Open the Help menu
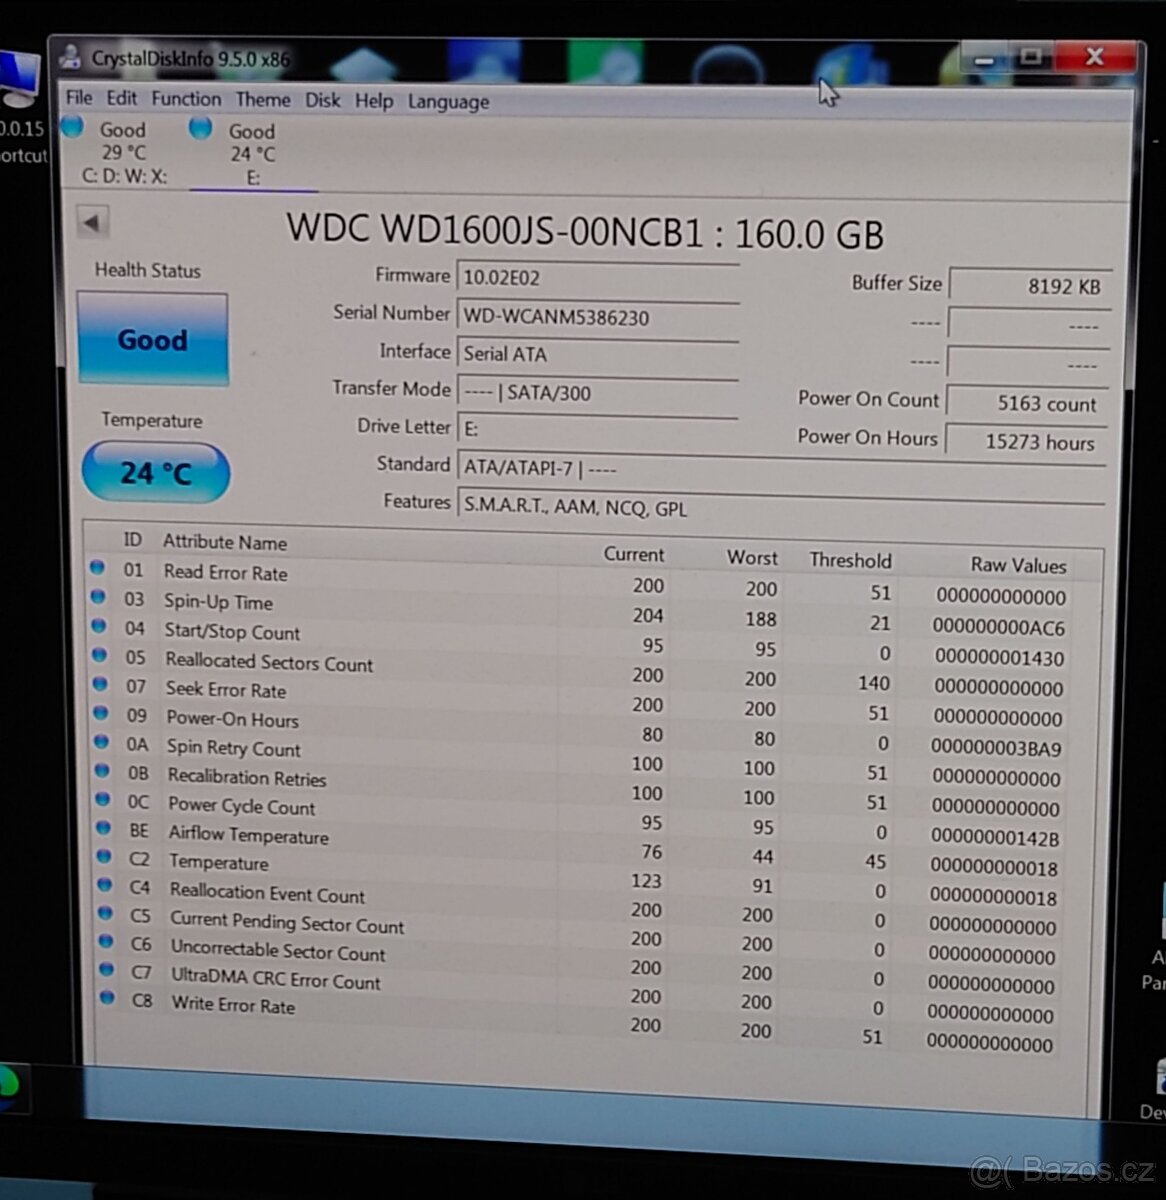Image resolution: width=1166 pixels, height=1200 pixels. pyautogui.click(x=374, y=101)
